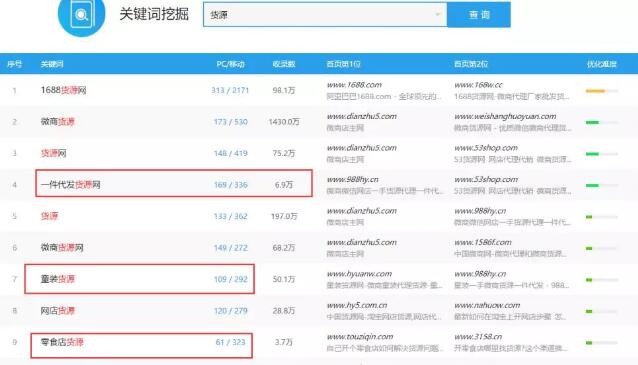Click index value 148 / 419
Screen dimensions: 638x365
tap(230, 153)
